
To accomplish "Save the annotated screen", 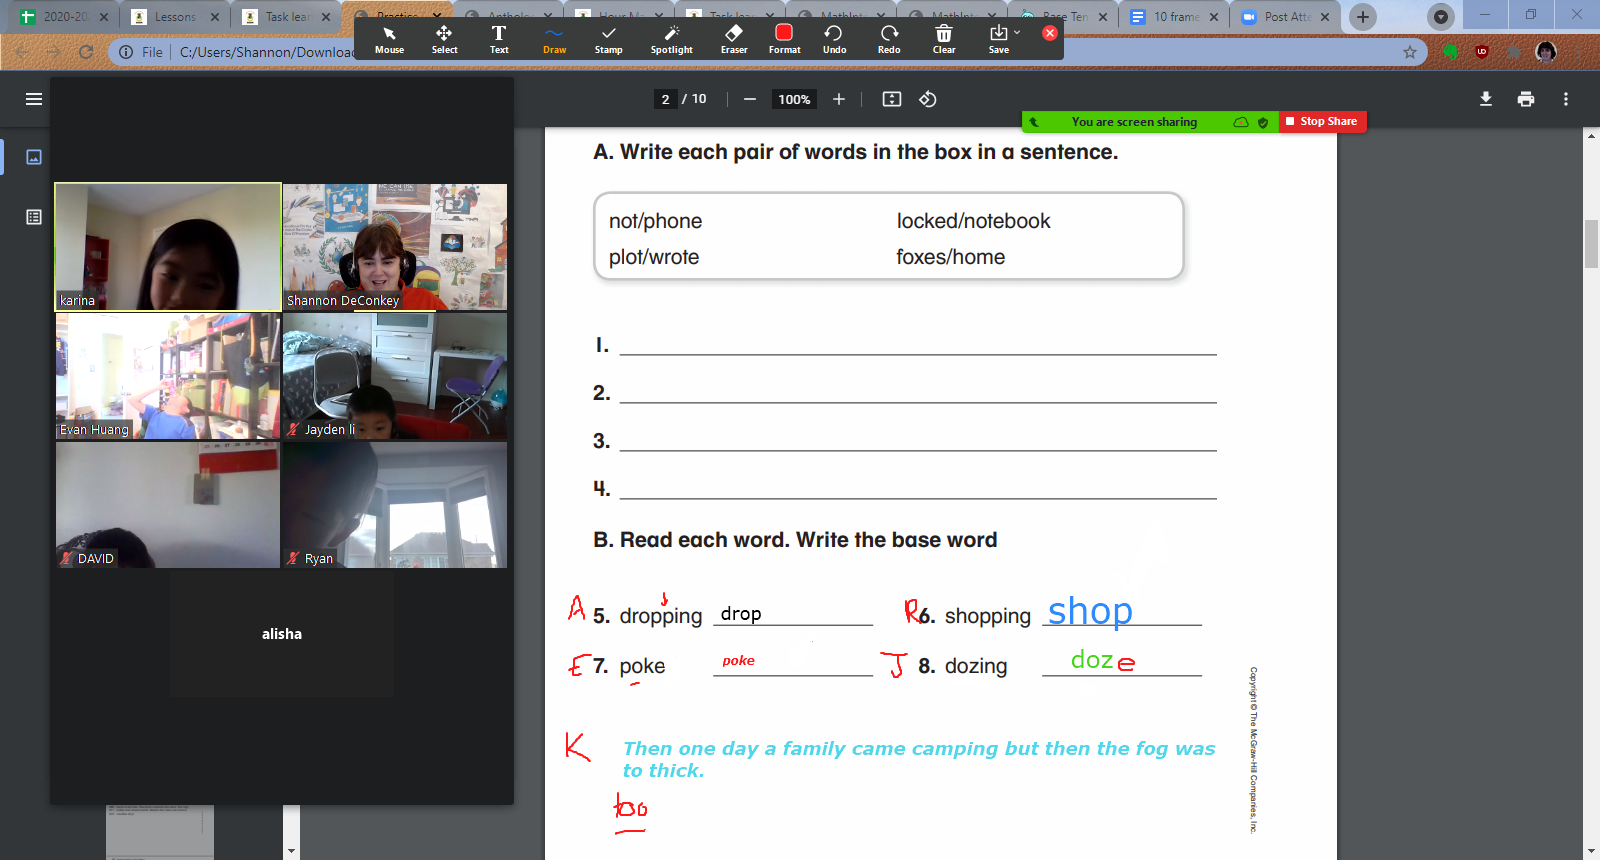I will 998,40.
